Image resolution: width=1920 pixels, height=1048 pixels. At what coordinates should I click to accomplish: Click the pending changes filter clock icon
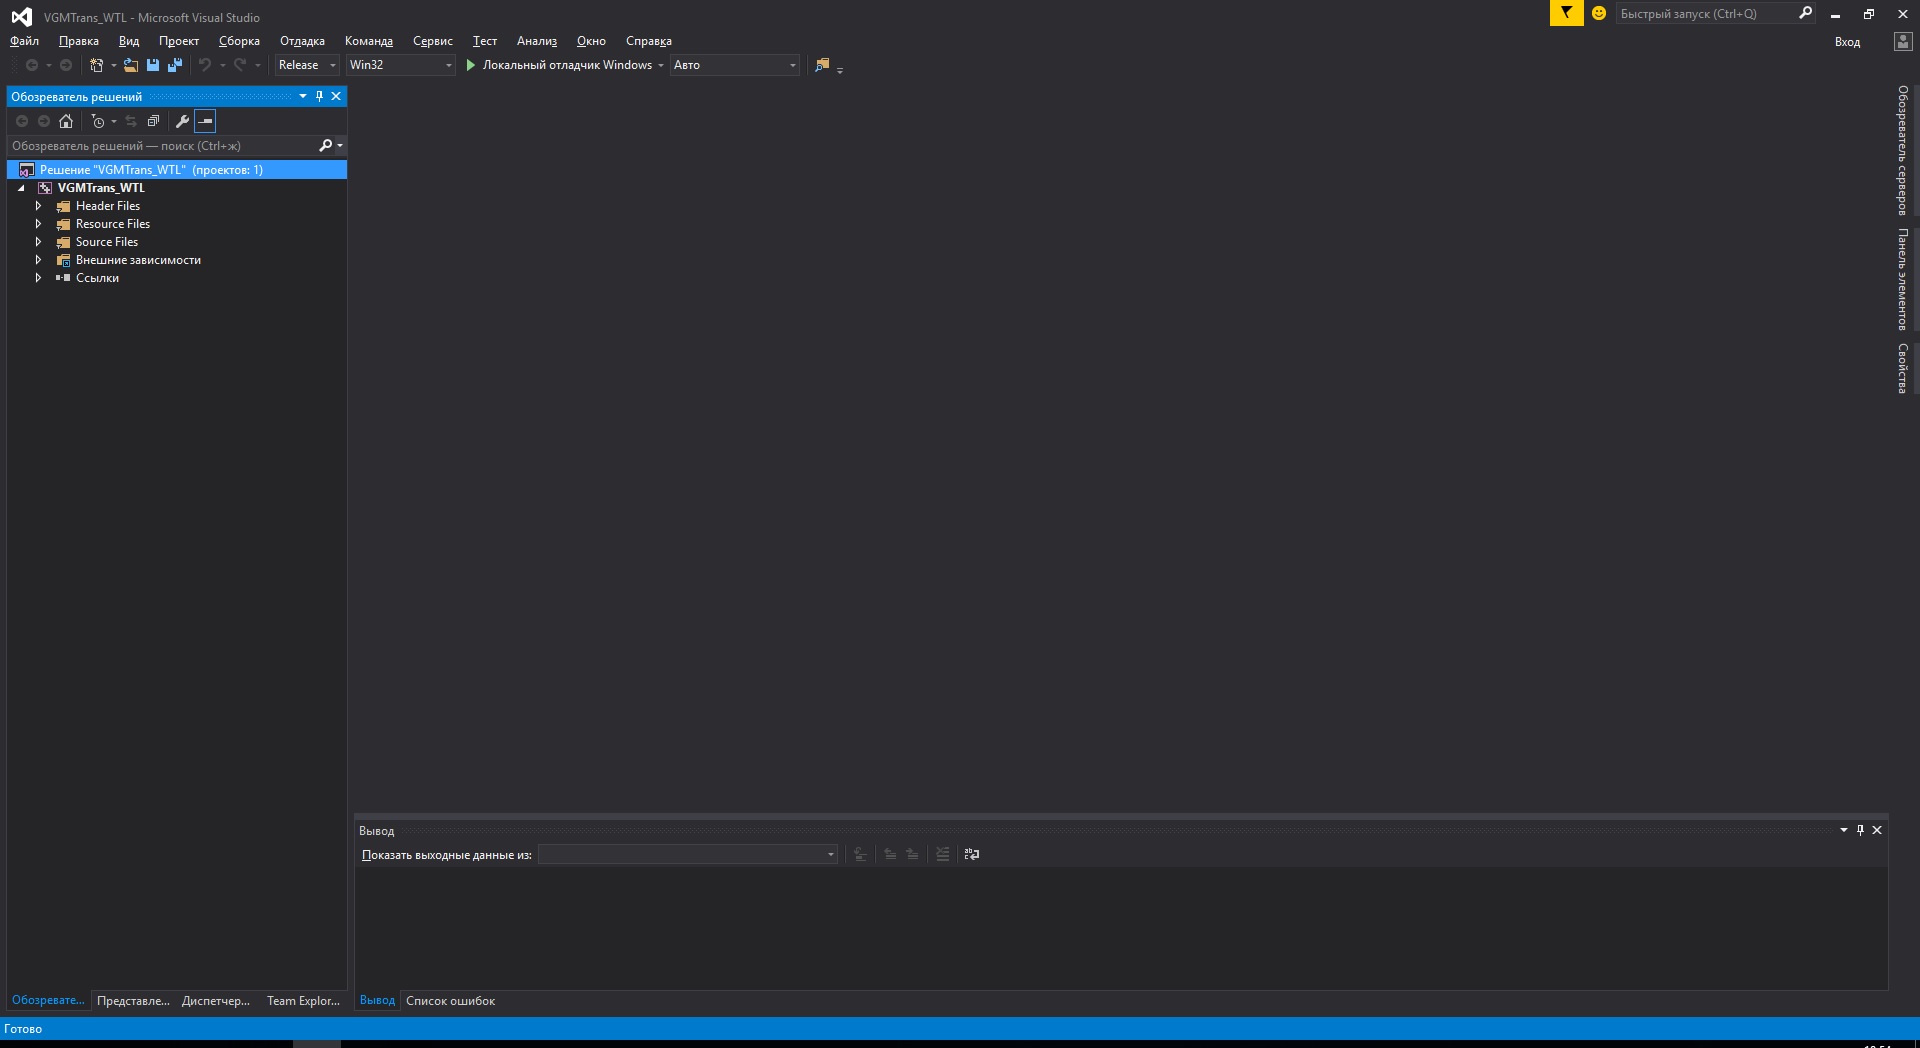pos(98,121)
